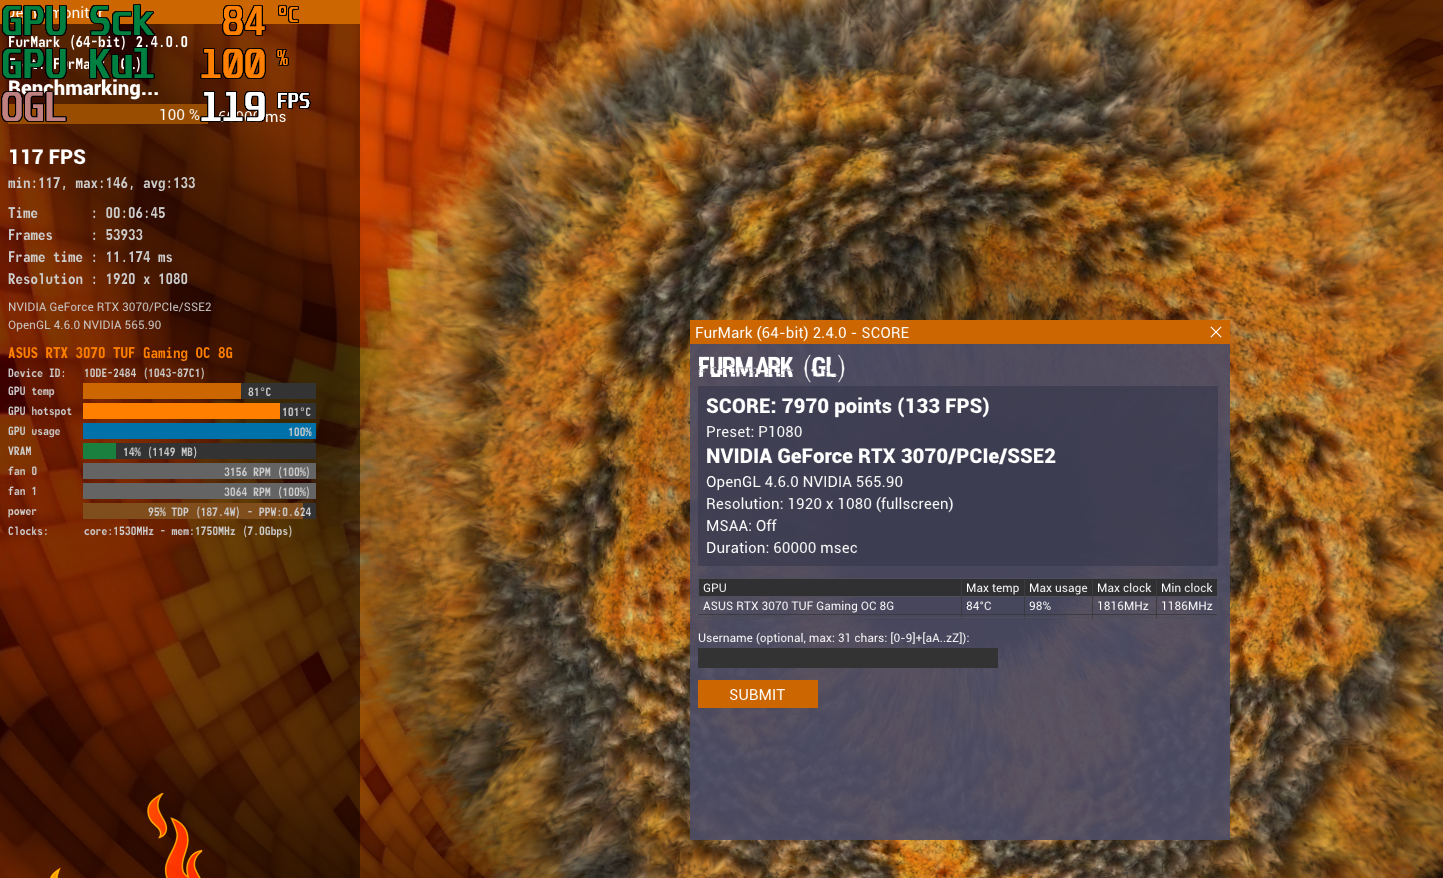Click the SUBMIT button in the score dialog
1443x878 pixels.
pos(757,694)
